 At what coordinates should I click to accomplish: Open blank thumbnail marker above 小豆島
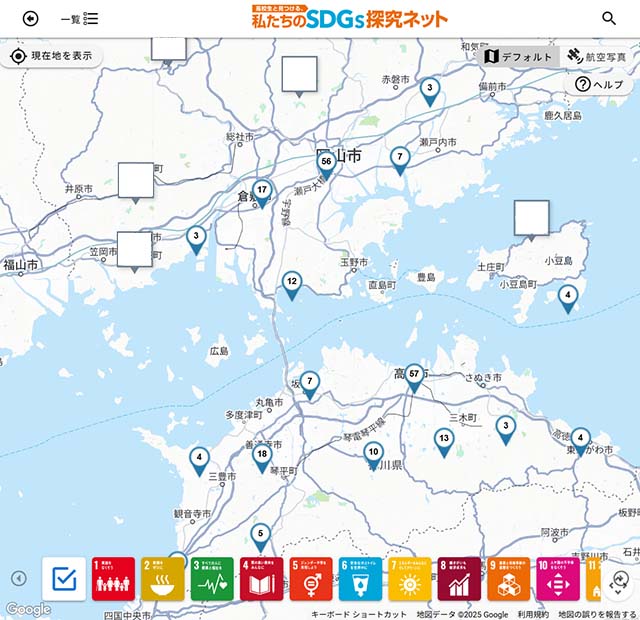(531, 218)
